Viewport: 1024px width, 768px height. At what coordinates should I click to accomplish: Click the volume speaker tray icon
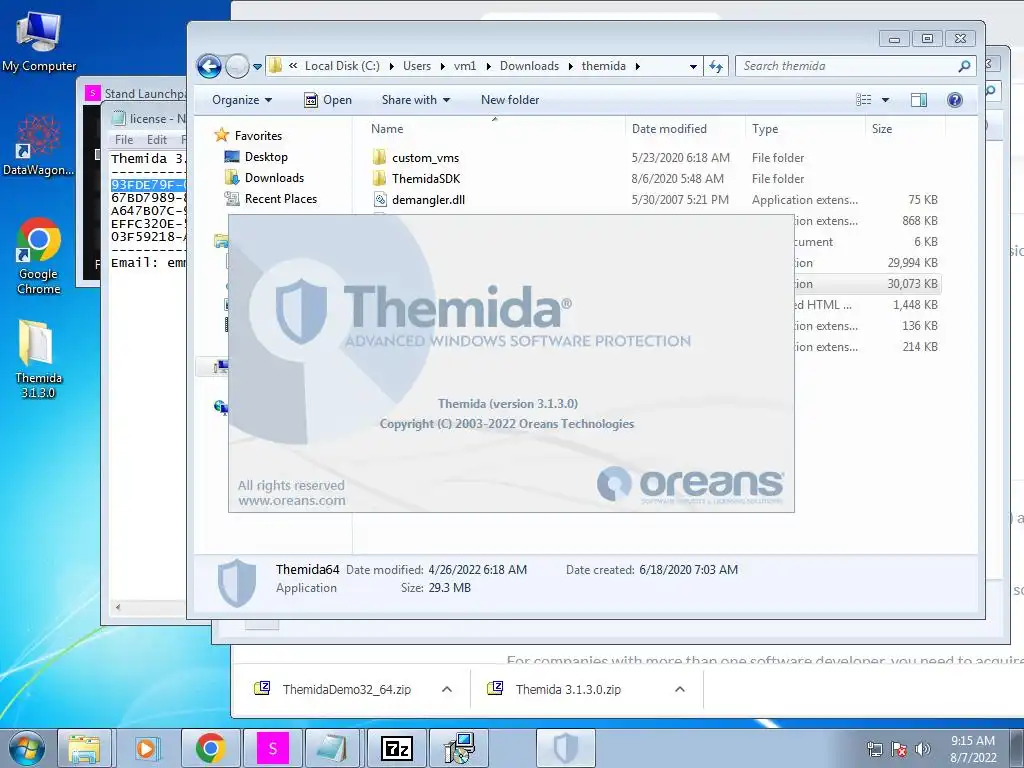pyautogui.click(x=922, y=749)
